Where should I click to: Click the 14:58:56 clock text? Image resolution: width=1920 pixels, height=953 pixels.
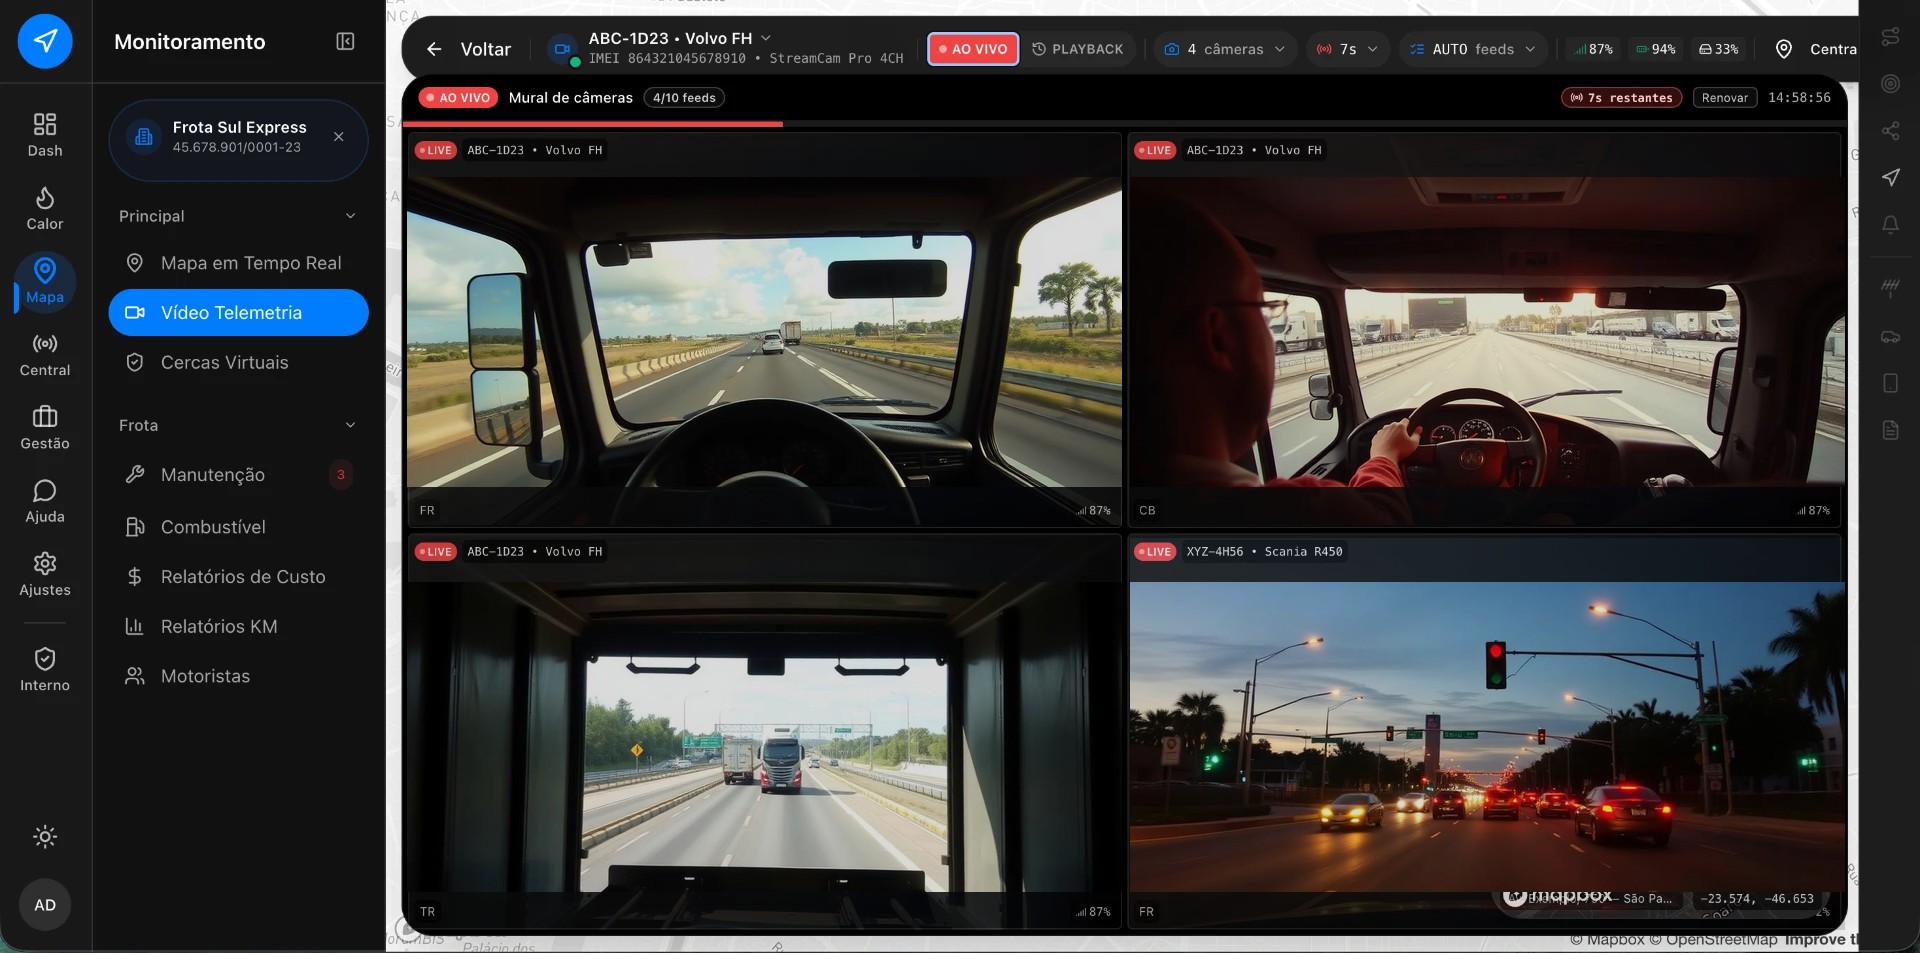(x=1799, y=98)
